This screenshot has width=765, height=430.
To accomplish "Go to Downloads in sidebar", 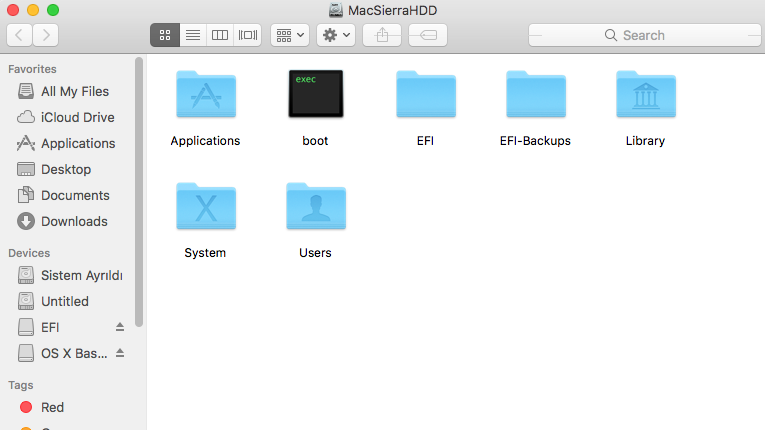I will click(74, 221).
